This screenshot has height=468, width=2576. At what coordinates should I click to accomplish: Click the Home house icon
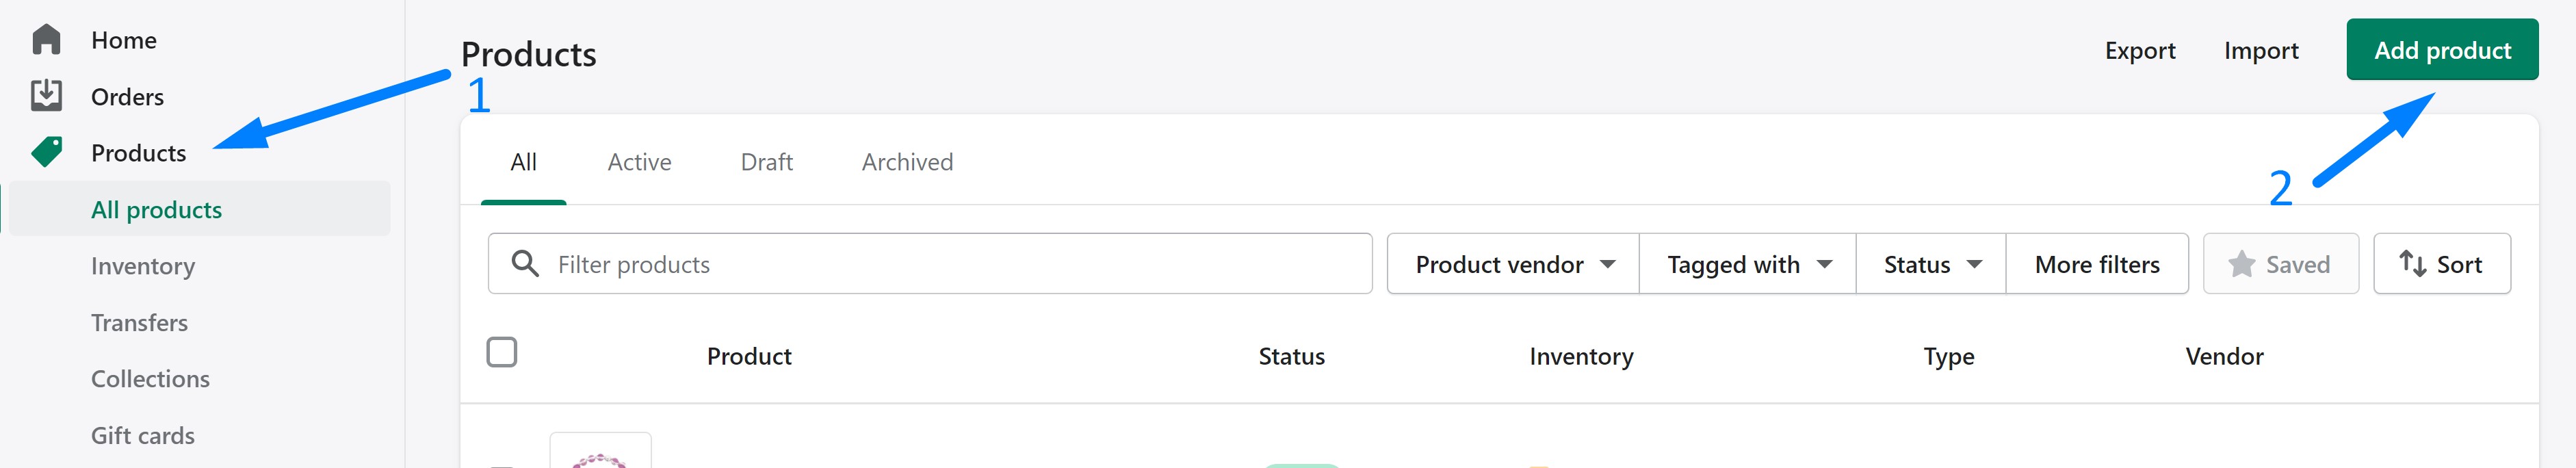click(46, 40)
